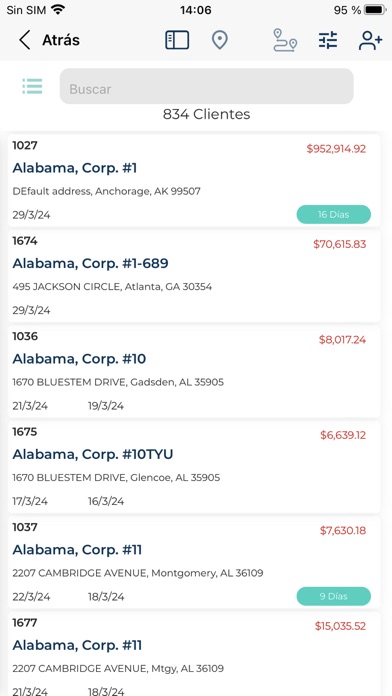
Task: Tap the Atrás label text
Action: 61,40
